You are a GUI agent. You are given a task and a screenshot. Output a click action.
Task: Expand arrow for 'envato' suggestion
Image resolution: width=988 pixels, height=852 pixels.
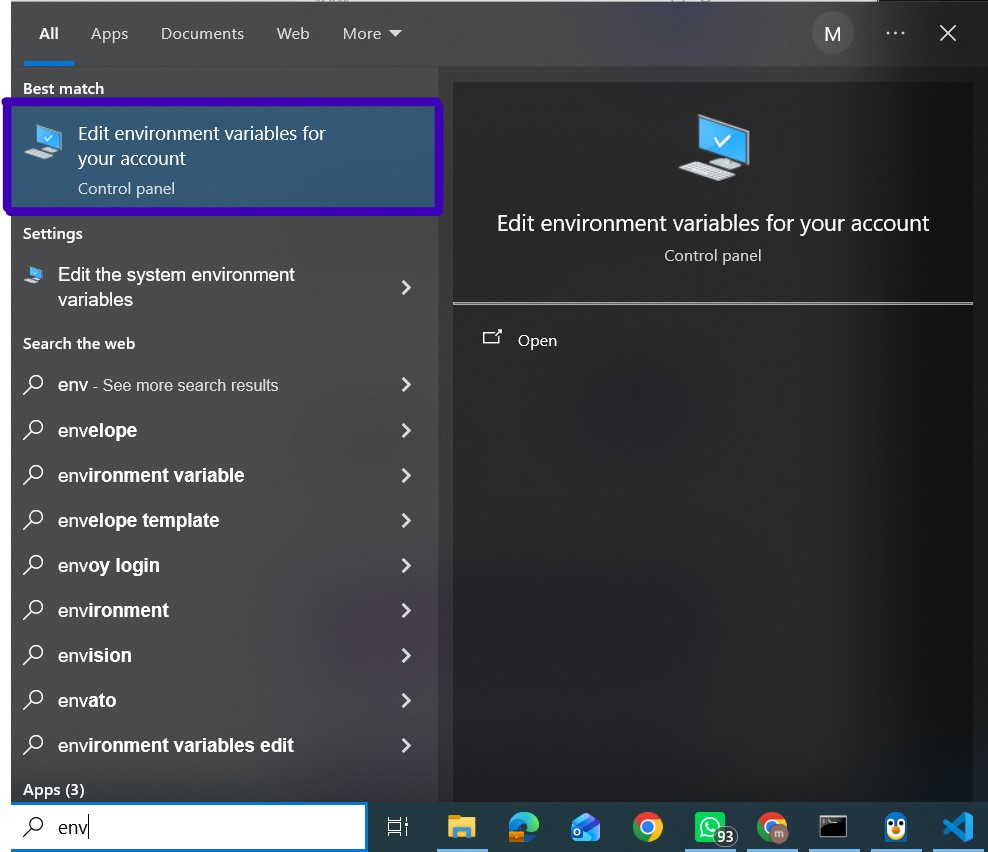pyautogui.click(x=406, y=700)
